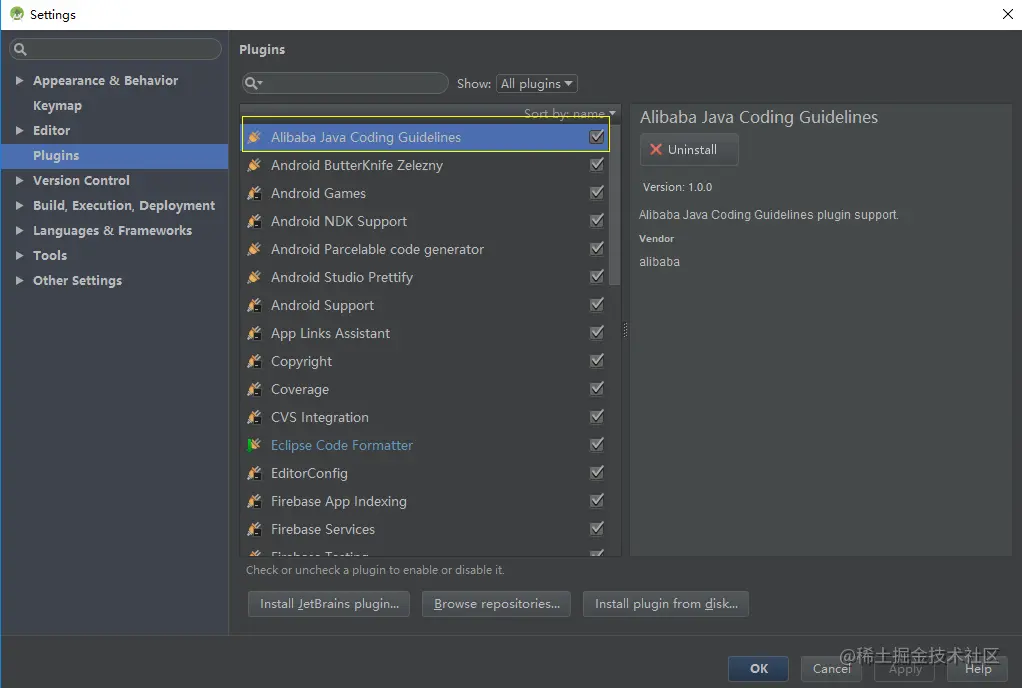The width and height of the screenshot is (1022, 688).
Task: Click the Alibaba Java Coding Guidelines plugin icon
Action: click(254, 137)
